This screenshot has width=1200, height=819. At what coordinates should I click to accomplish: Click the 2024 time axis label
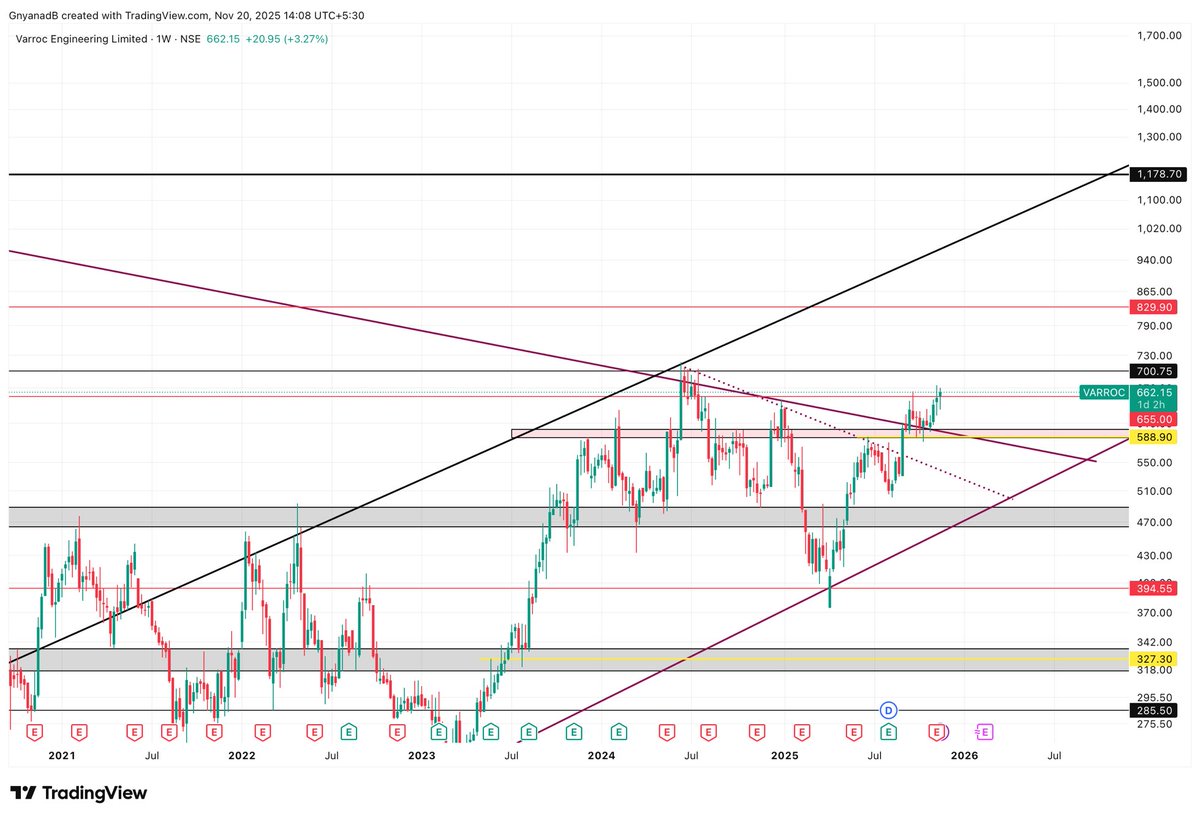point(602,757)
